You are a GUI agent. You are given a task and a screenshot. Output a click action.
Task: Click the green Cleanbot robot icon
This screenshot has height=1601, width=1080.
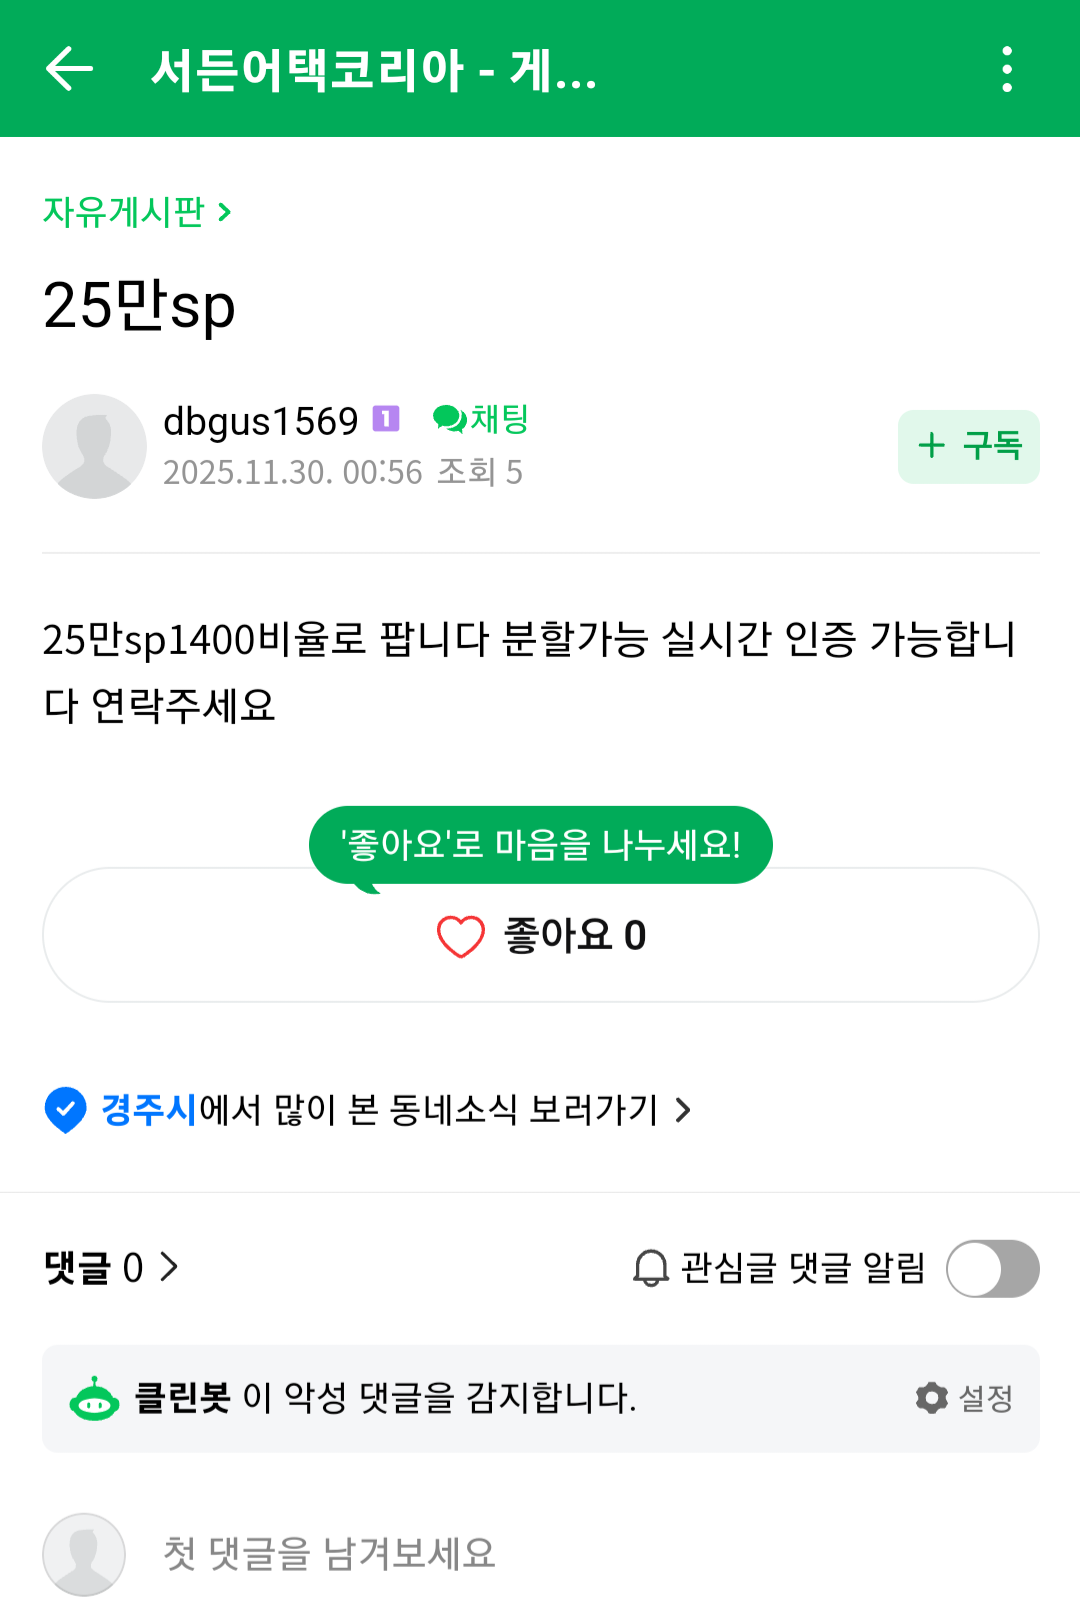tap(94, 1398)
